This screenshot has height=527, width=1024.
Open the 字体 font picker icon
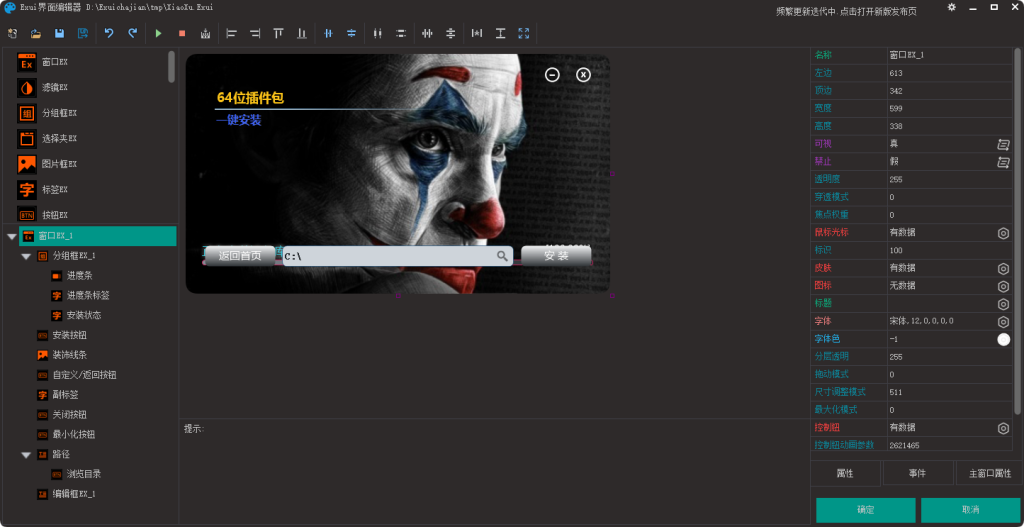[1003, 321]
